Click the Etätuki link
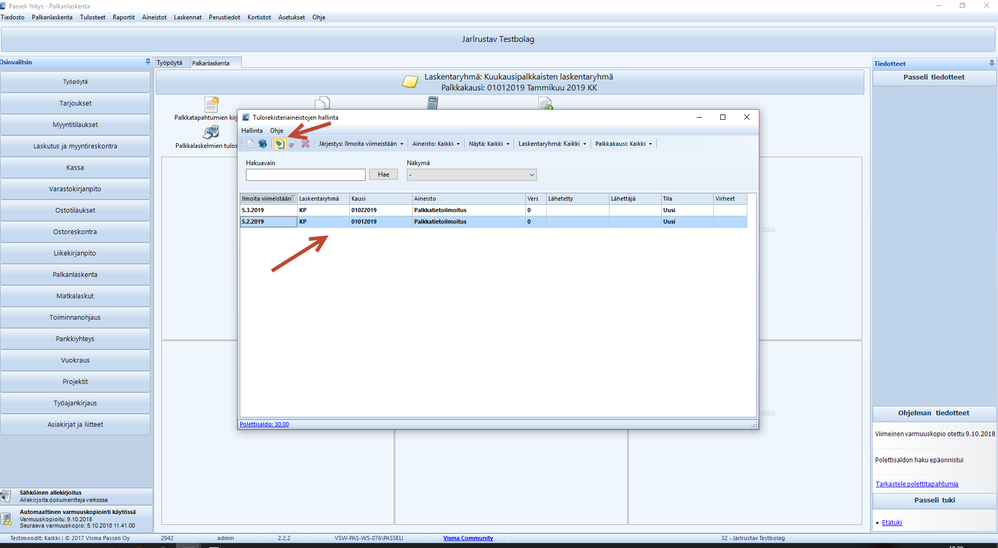This screenshot has height=548, width=998. (x=892, y=523)
